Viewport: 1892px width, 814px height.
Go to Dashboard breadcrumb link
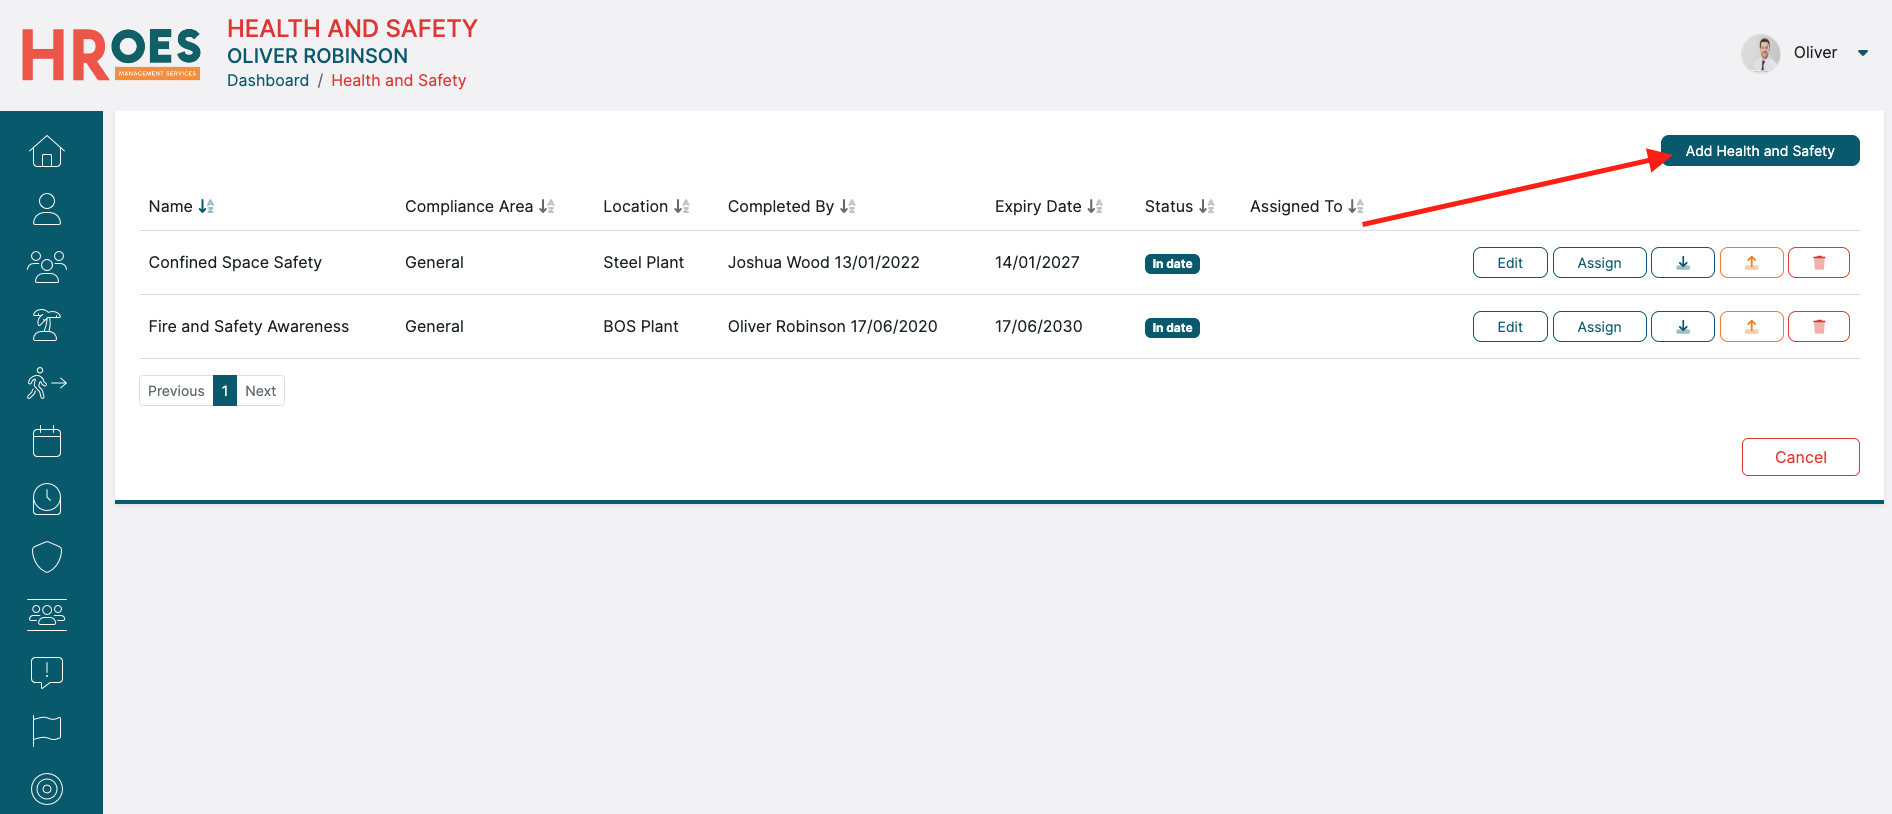pos(268,81)
